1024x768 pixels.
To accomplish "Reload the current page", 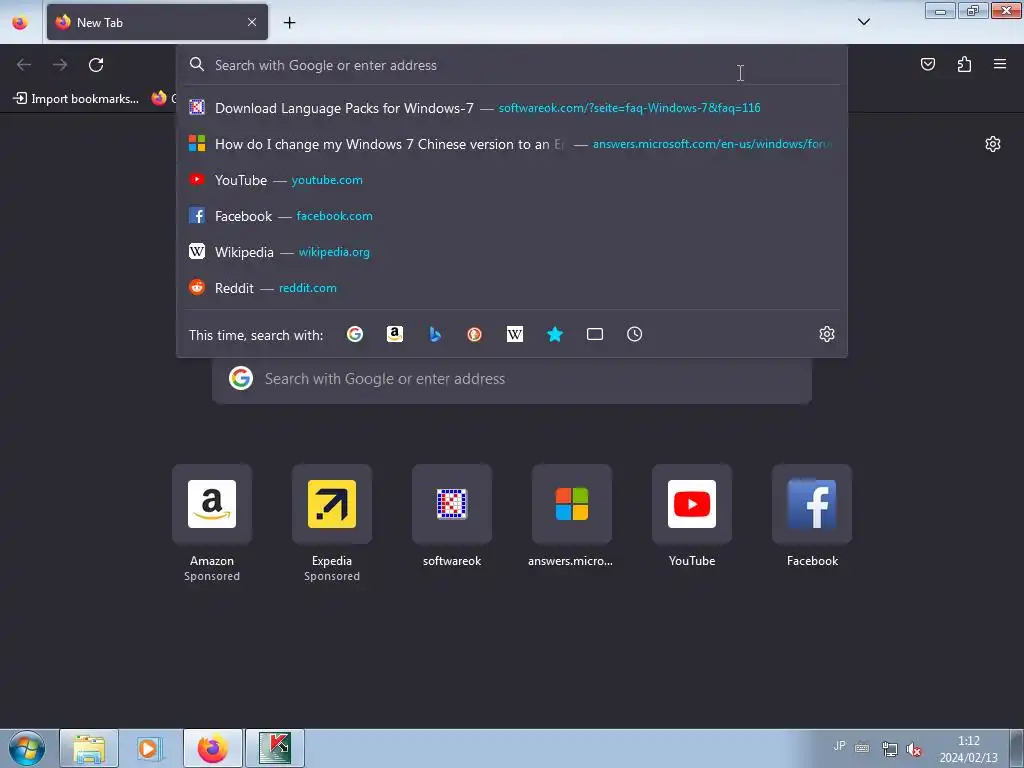I will (x=96, y=65).
